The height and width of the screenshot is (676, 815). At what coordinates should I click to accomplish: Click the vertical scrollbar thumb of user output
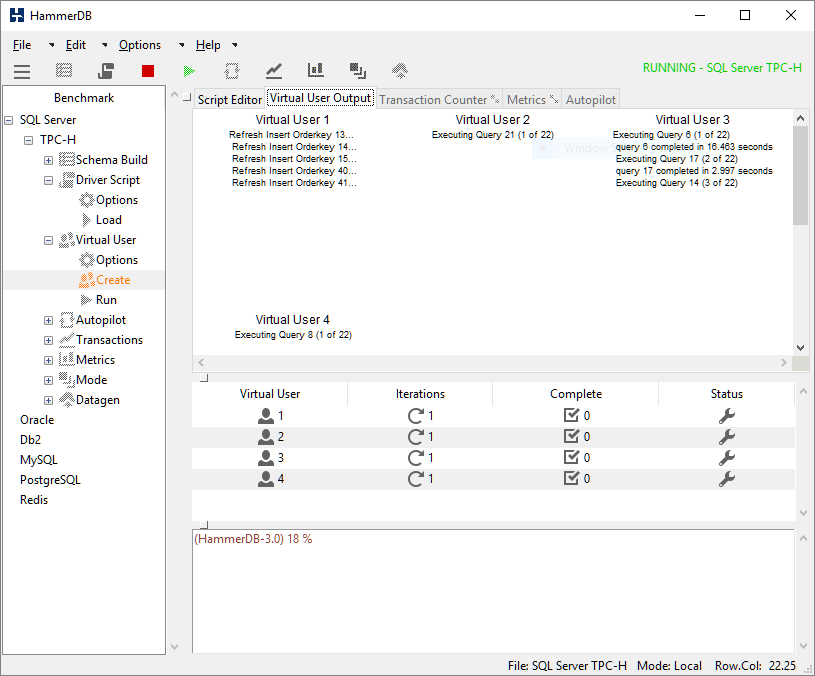(x=800, y=176)
